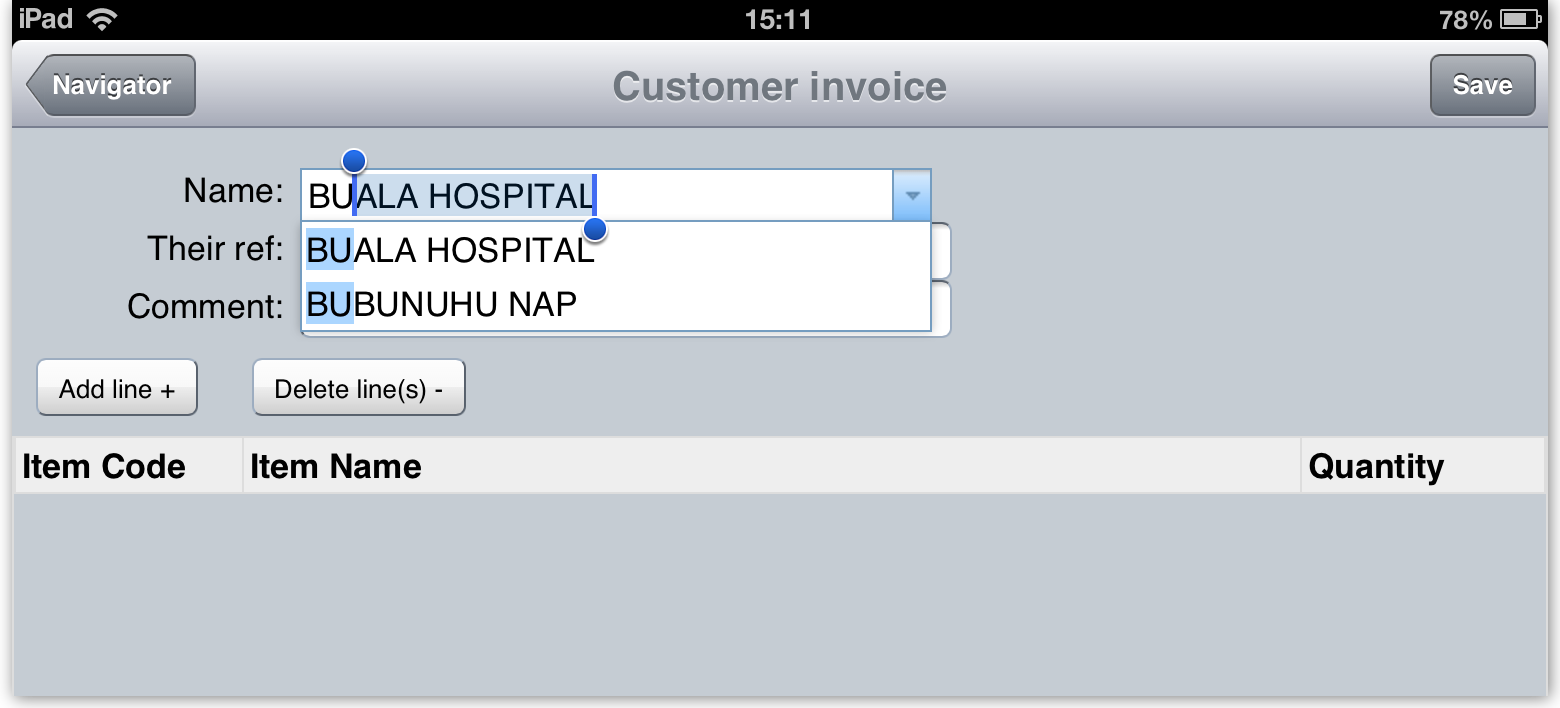Viewport: 1560px width, 708px height.
Task: Choose BUALA HOSPITAL from the suggestion list
Action: [x=450, y=250]
